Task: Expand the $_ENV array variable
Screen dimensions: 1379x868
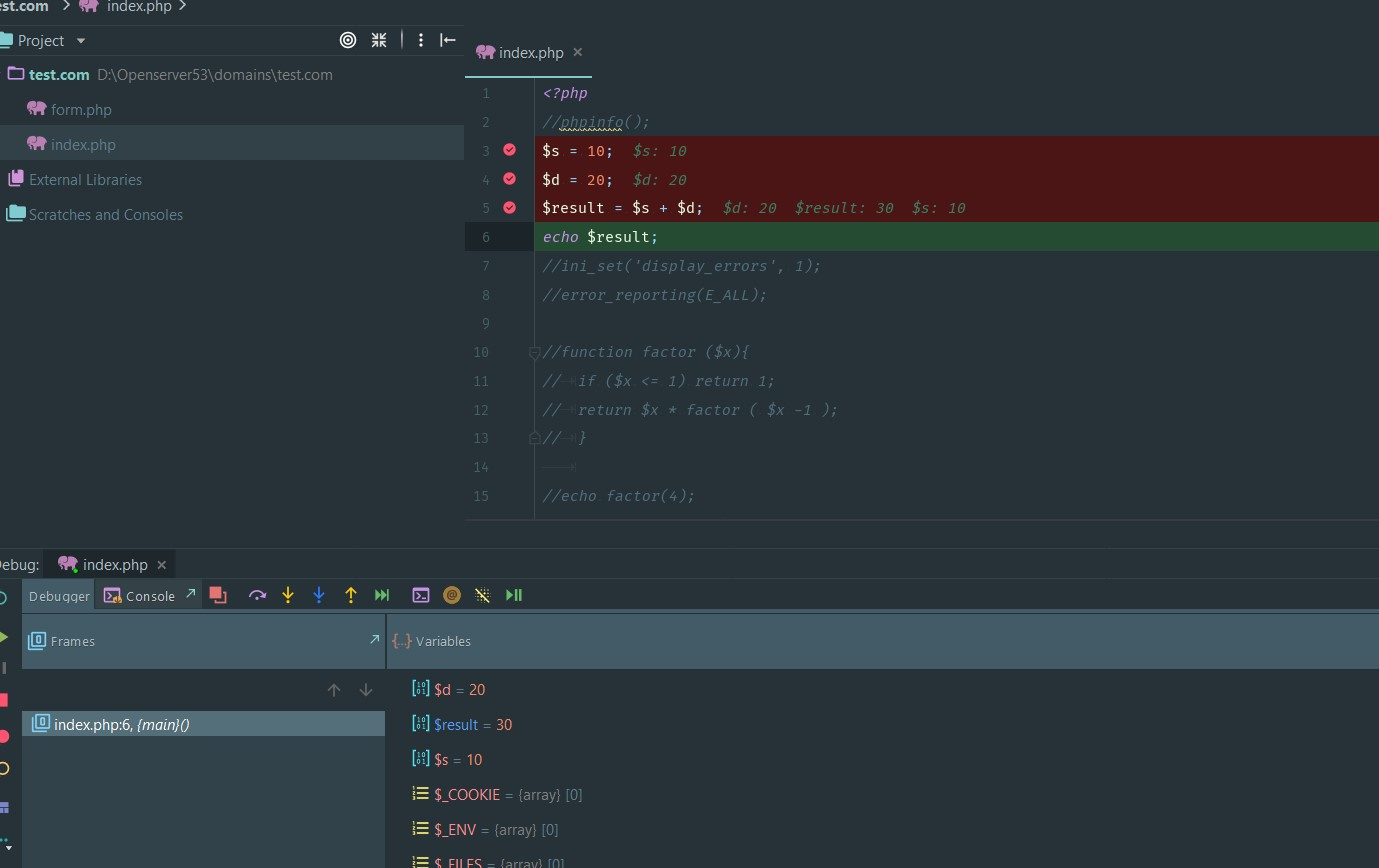Action: pyautogui.click(x=421, y=829)
